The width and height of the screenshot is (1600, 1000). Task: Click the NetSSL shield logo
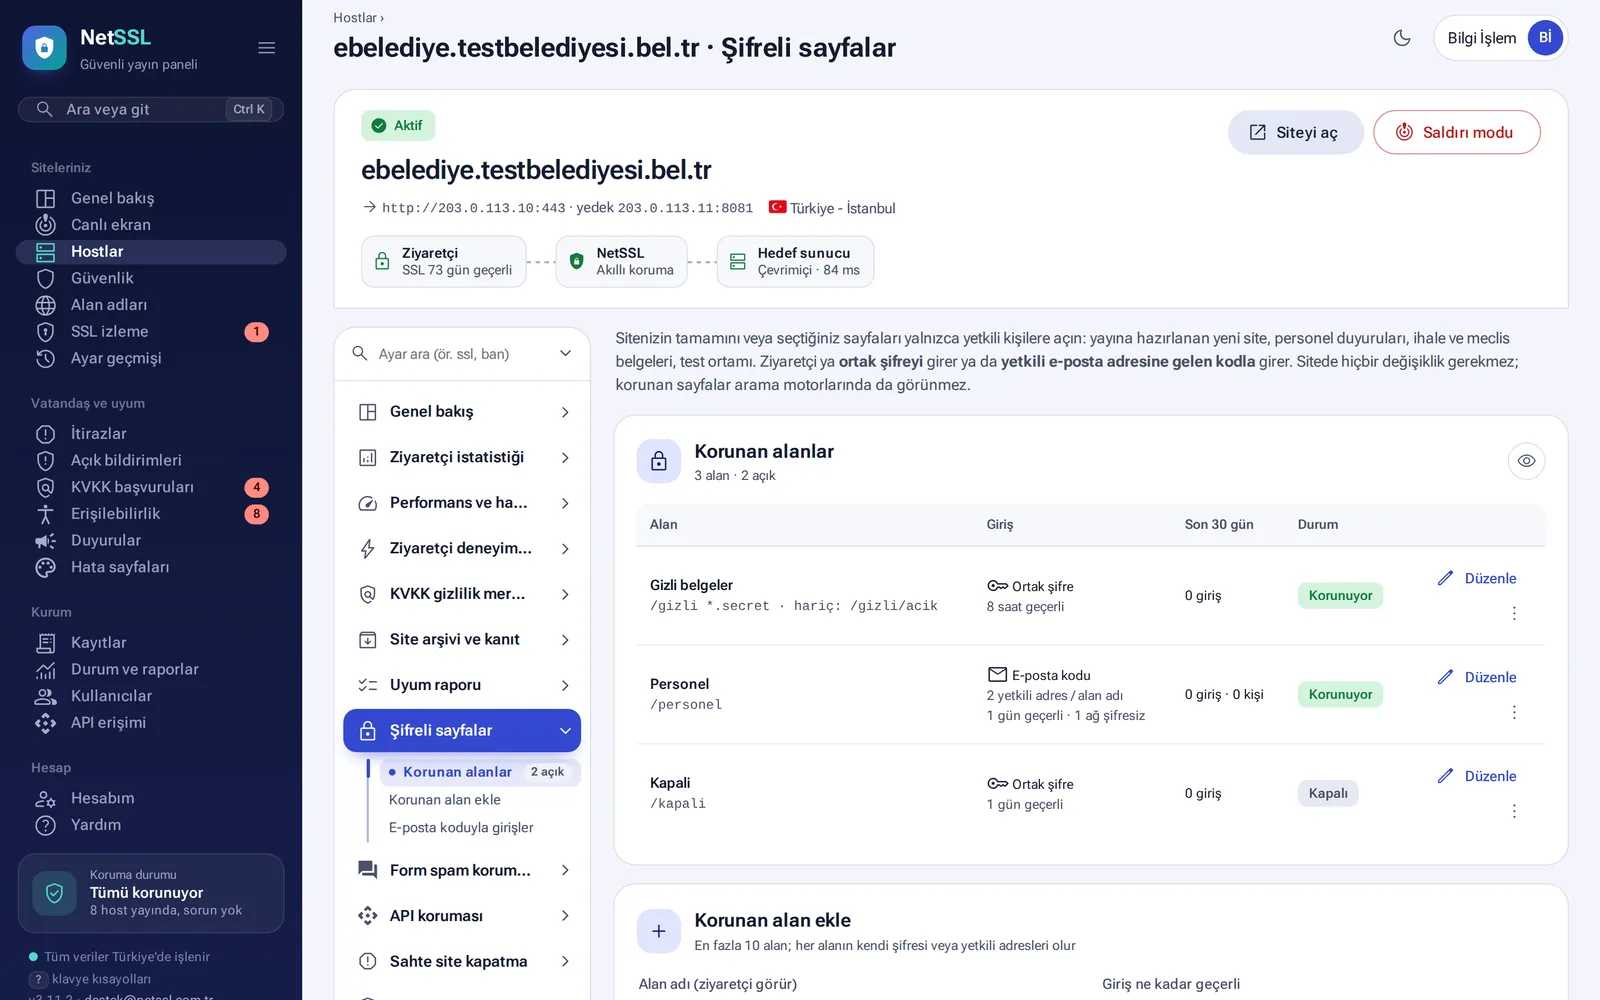coord(44,48)
